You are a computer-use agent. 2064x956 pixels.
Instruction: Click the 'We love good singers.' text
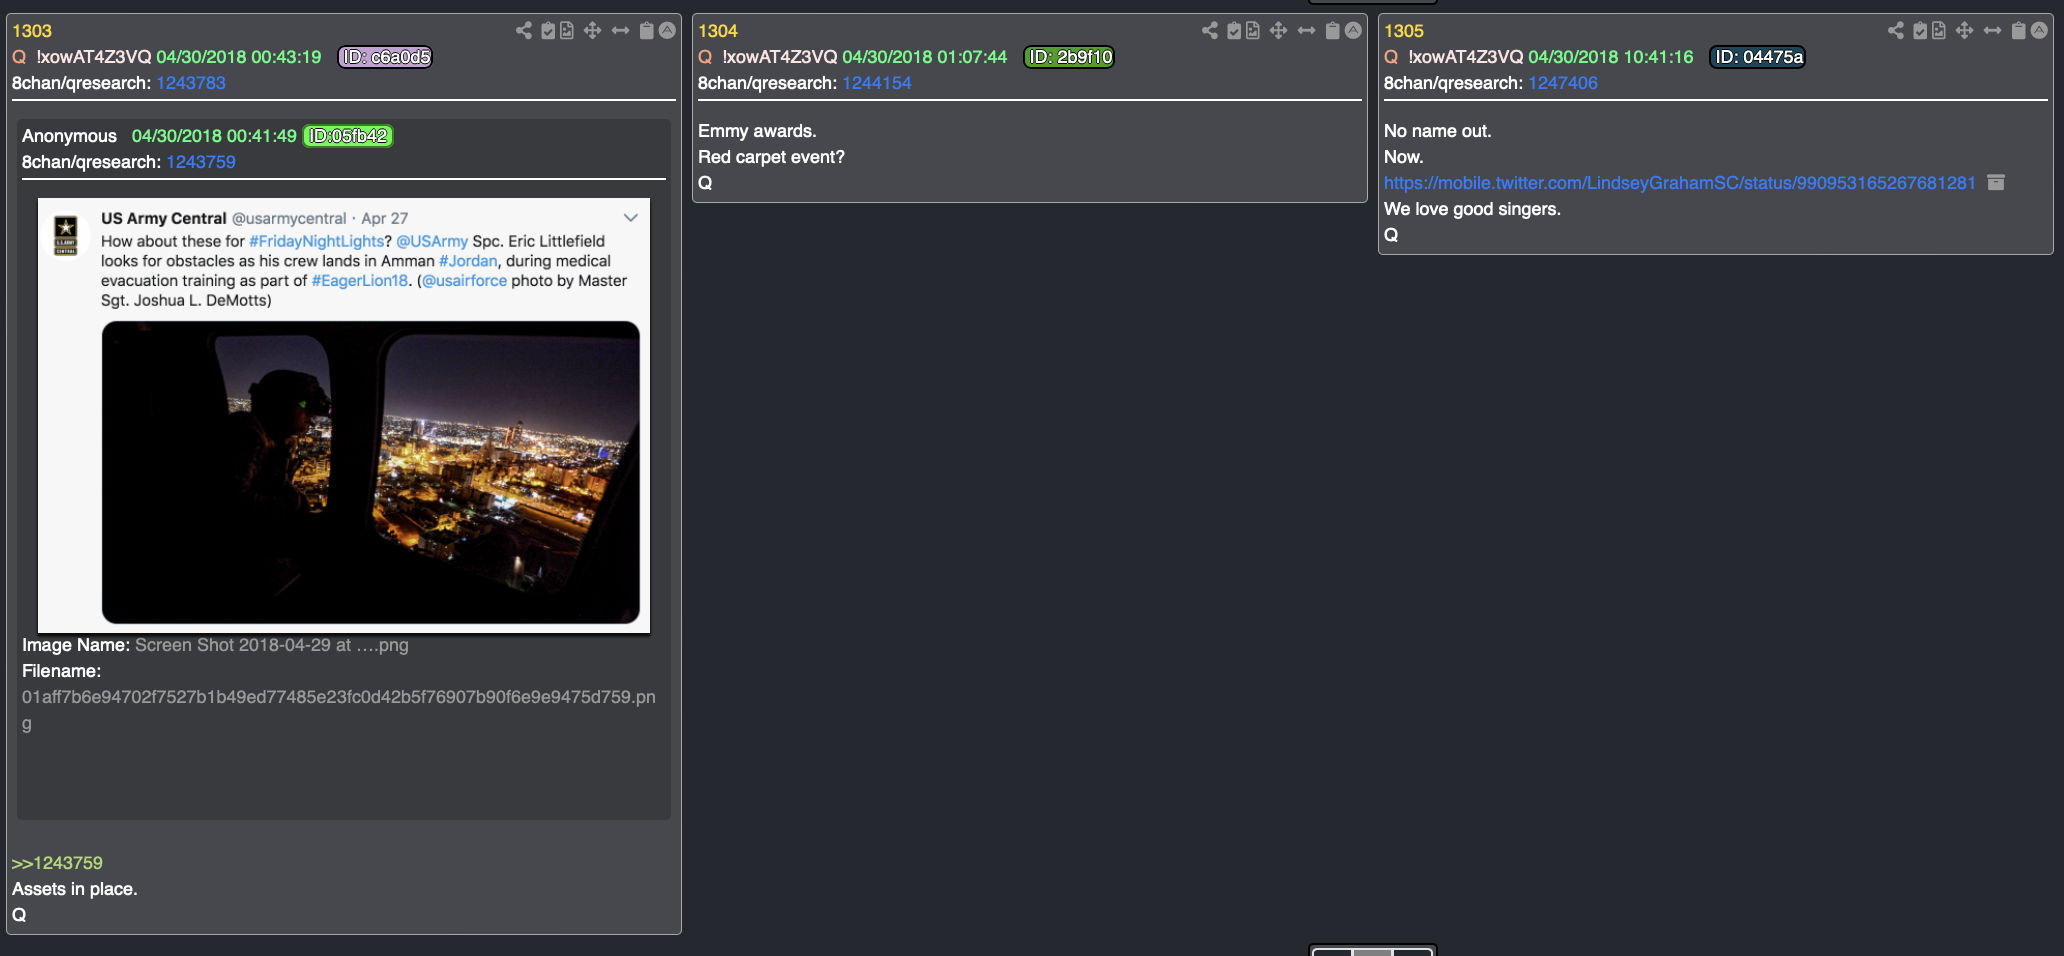pyautogui.click(x=1472, y=209)
